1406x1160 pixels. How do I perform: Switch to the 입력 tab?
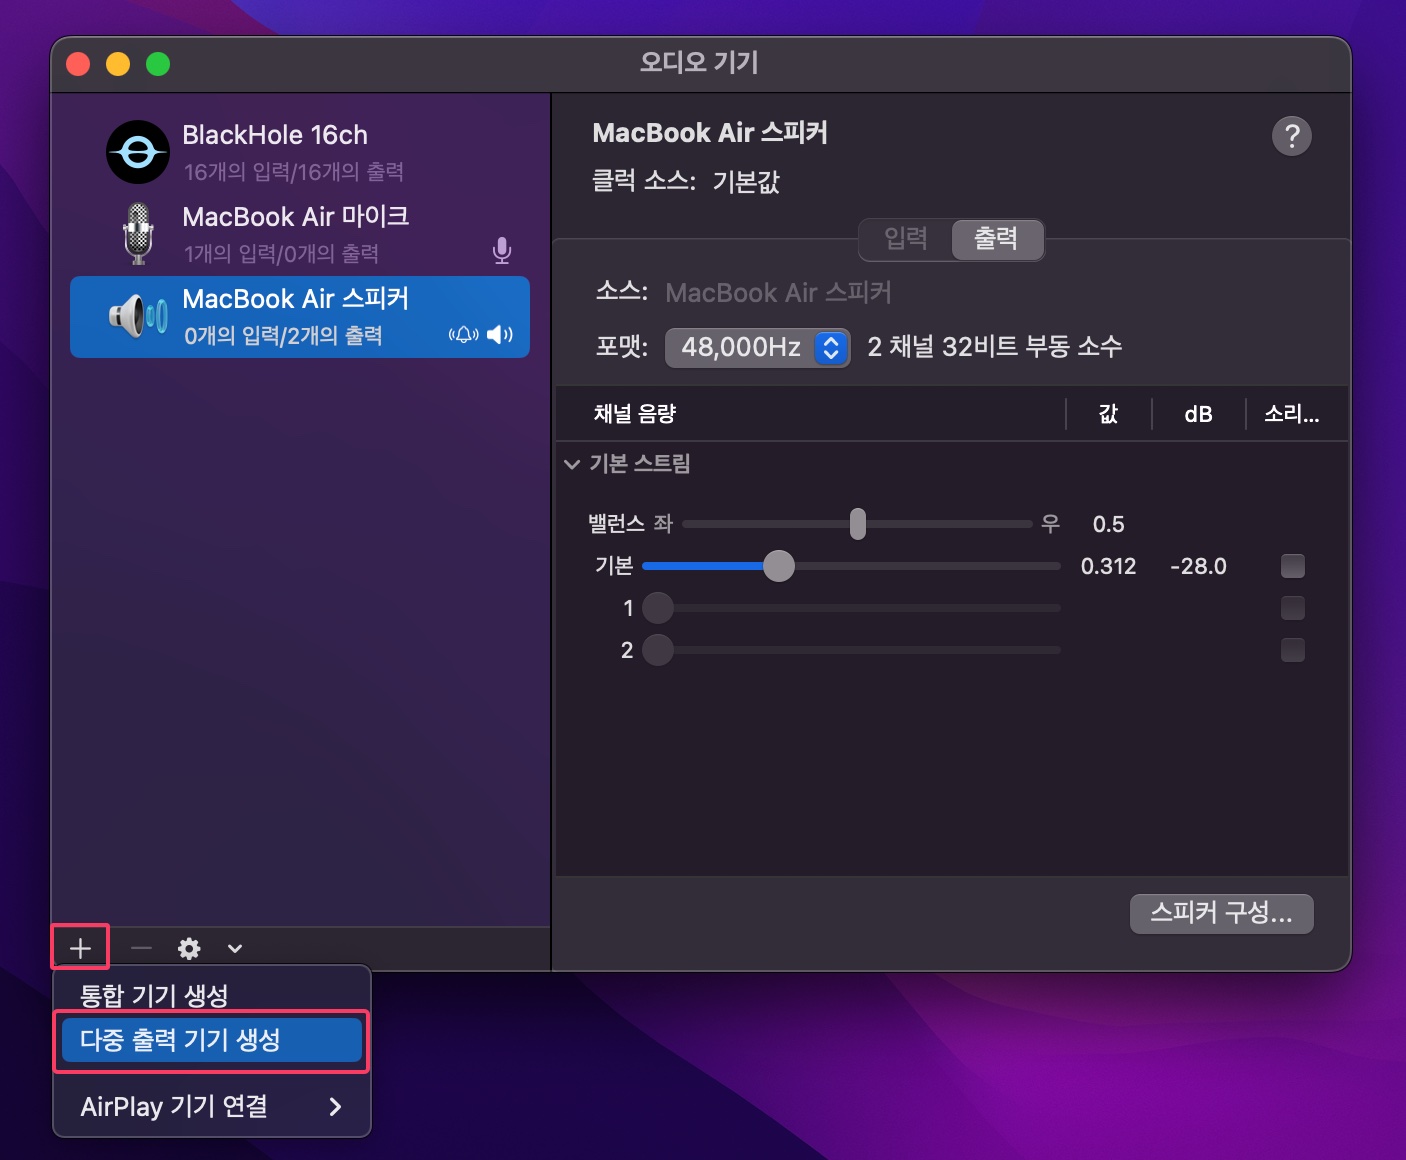906,239
